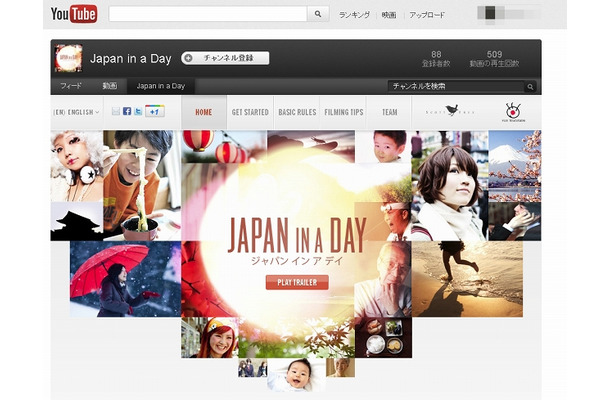
Task: Click the temple silhouette photo
Action: point(77,221)
